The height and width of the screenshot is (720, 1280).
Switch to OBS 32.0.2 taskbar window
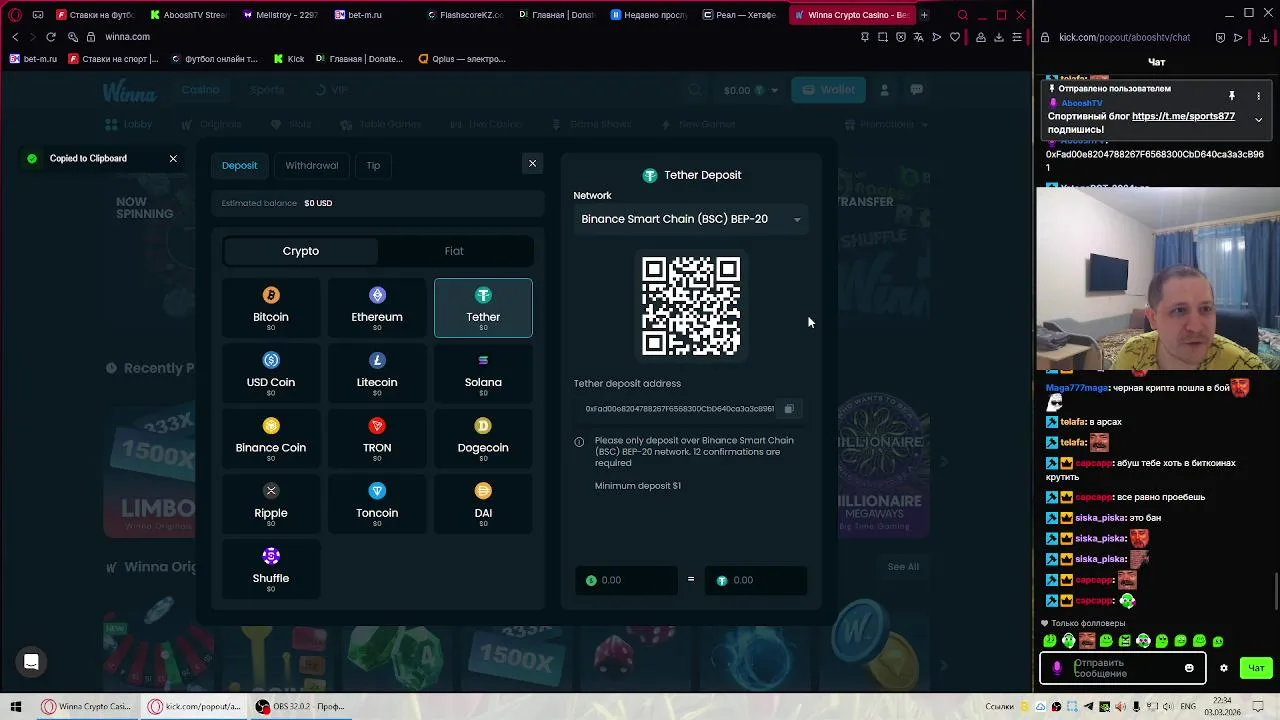(300, 707)
